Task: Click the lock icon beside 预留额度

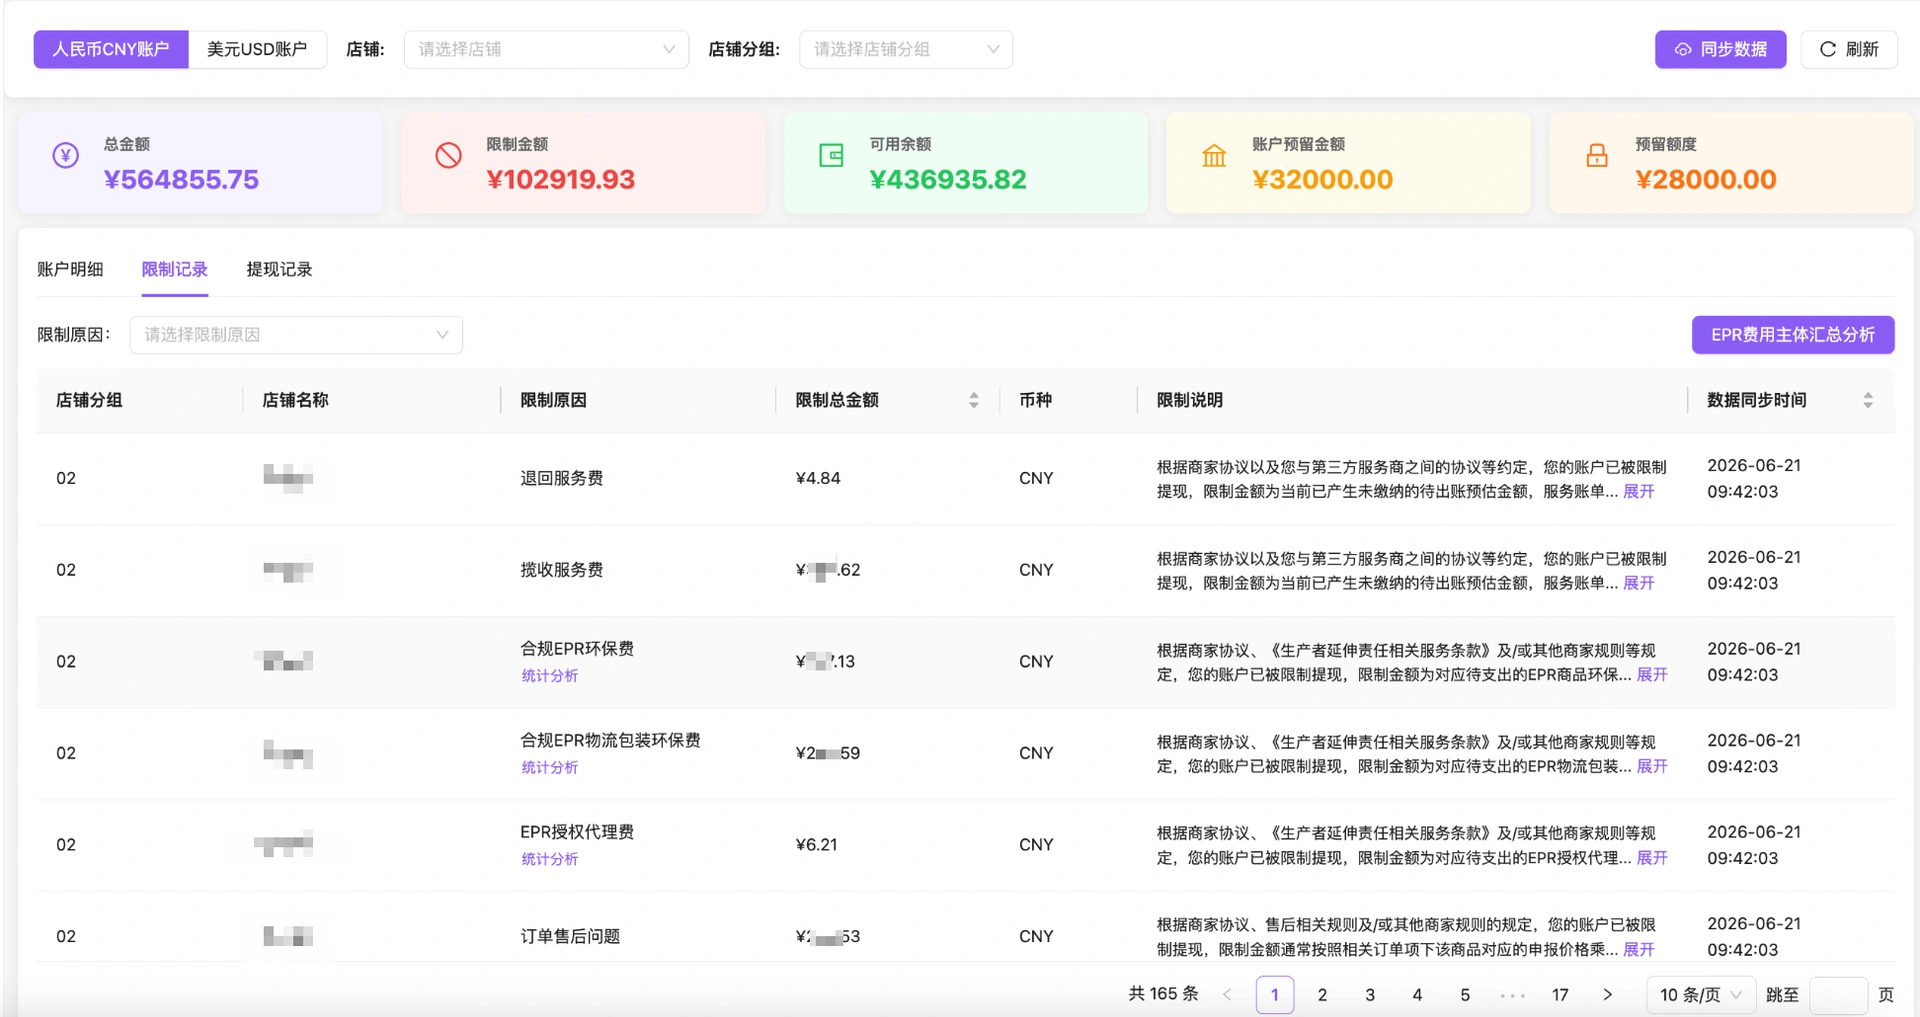Action: tap(1597, 155)
